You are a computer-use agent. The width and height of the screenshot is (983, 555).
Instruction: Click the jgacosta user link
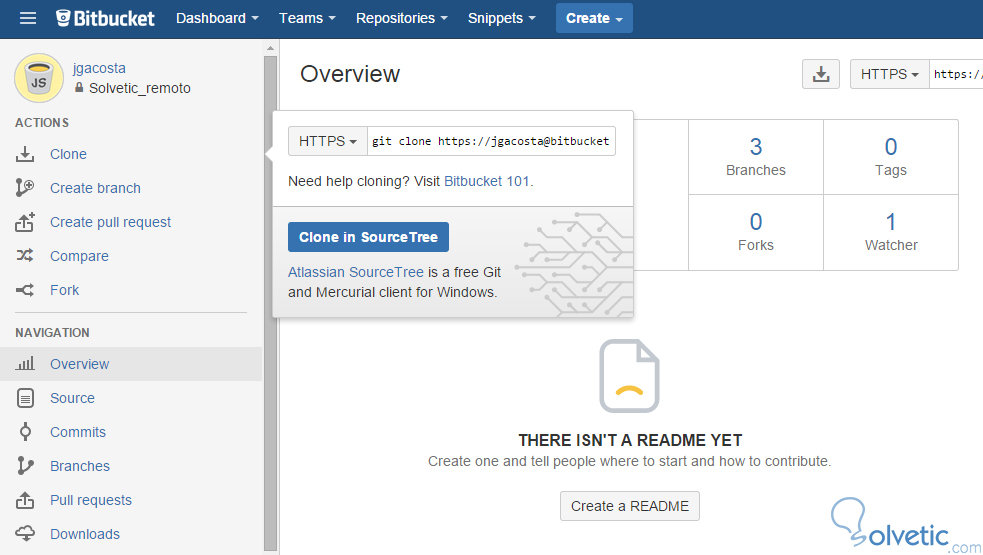(x=99, y=68)
